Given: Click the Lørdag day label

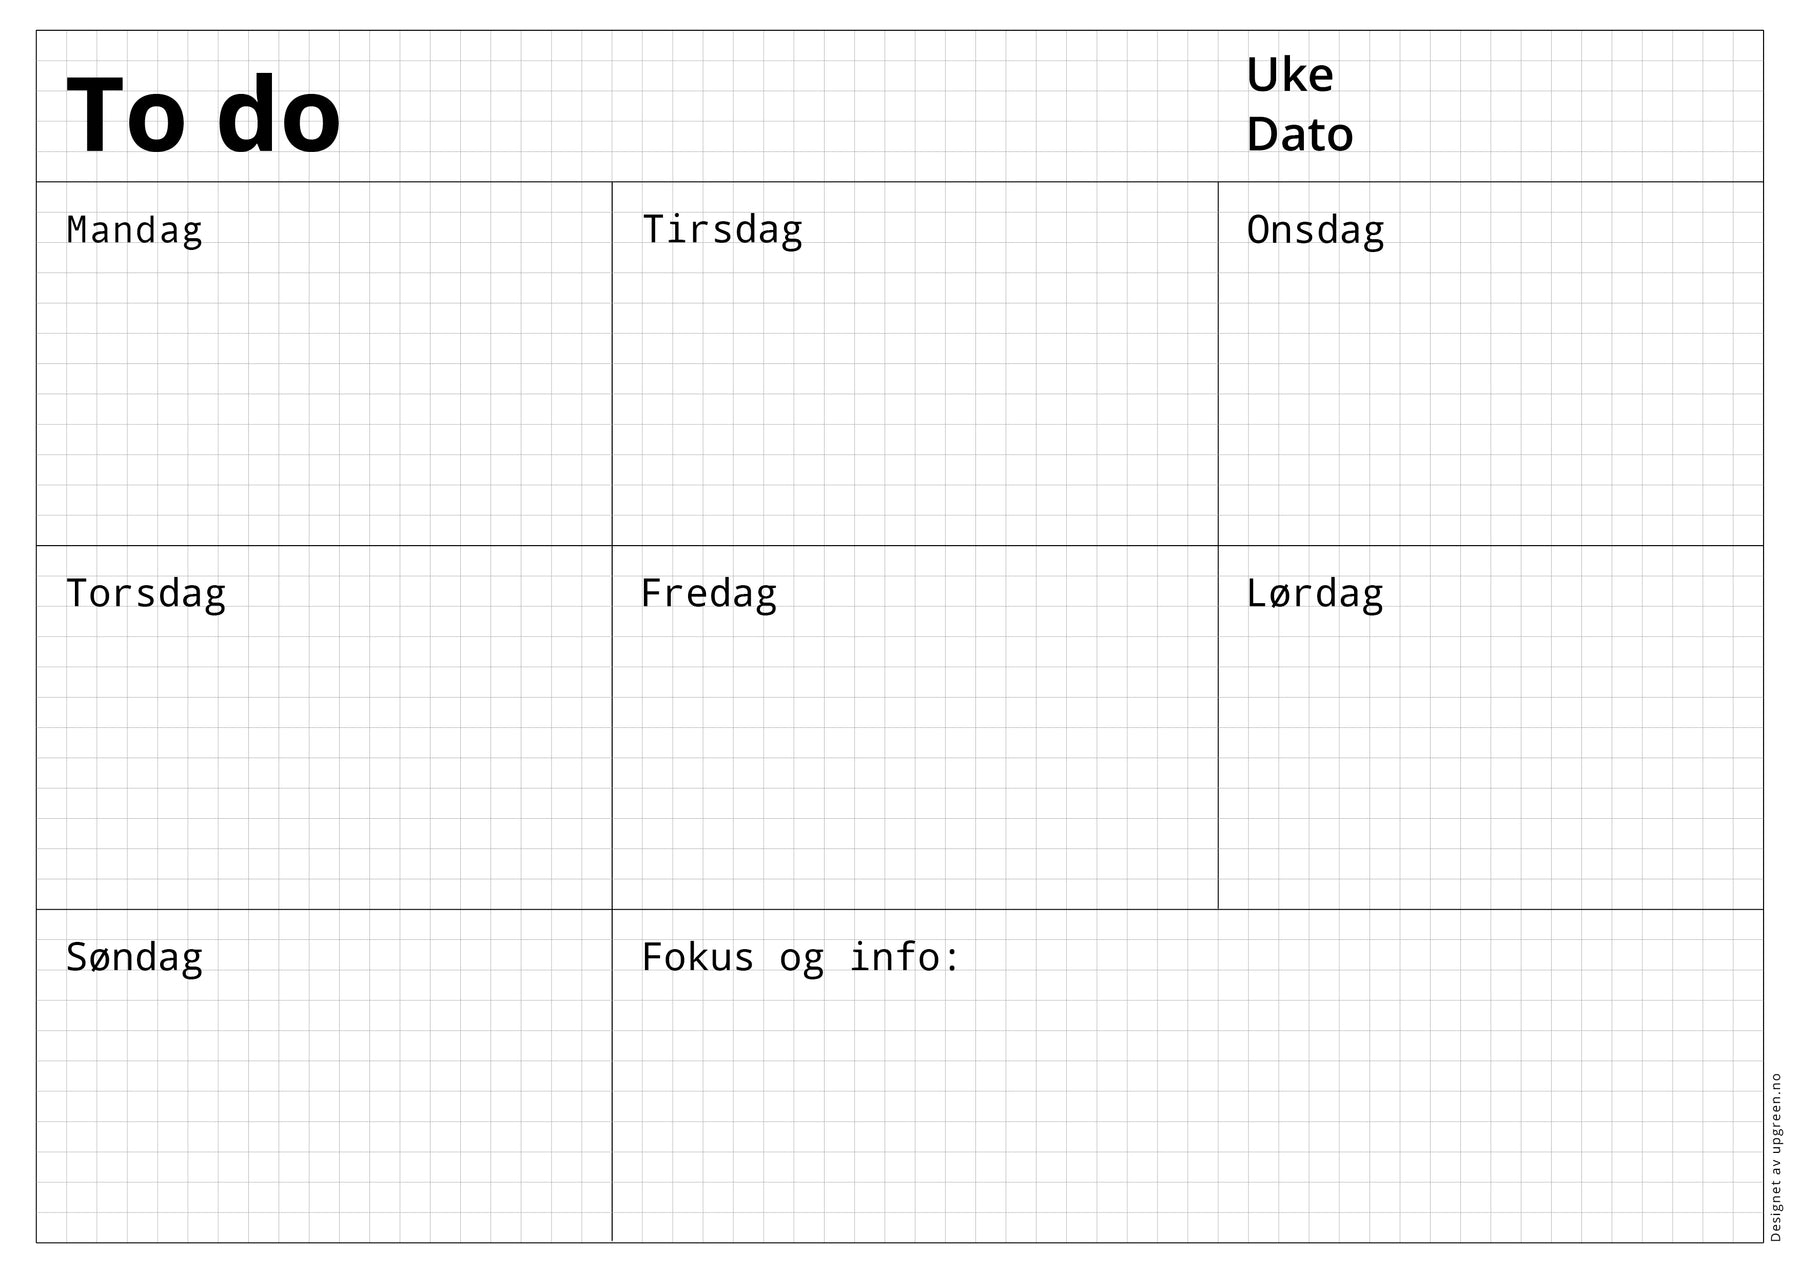Looking at the screenshot, I should tap(1314, 594).
